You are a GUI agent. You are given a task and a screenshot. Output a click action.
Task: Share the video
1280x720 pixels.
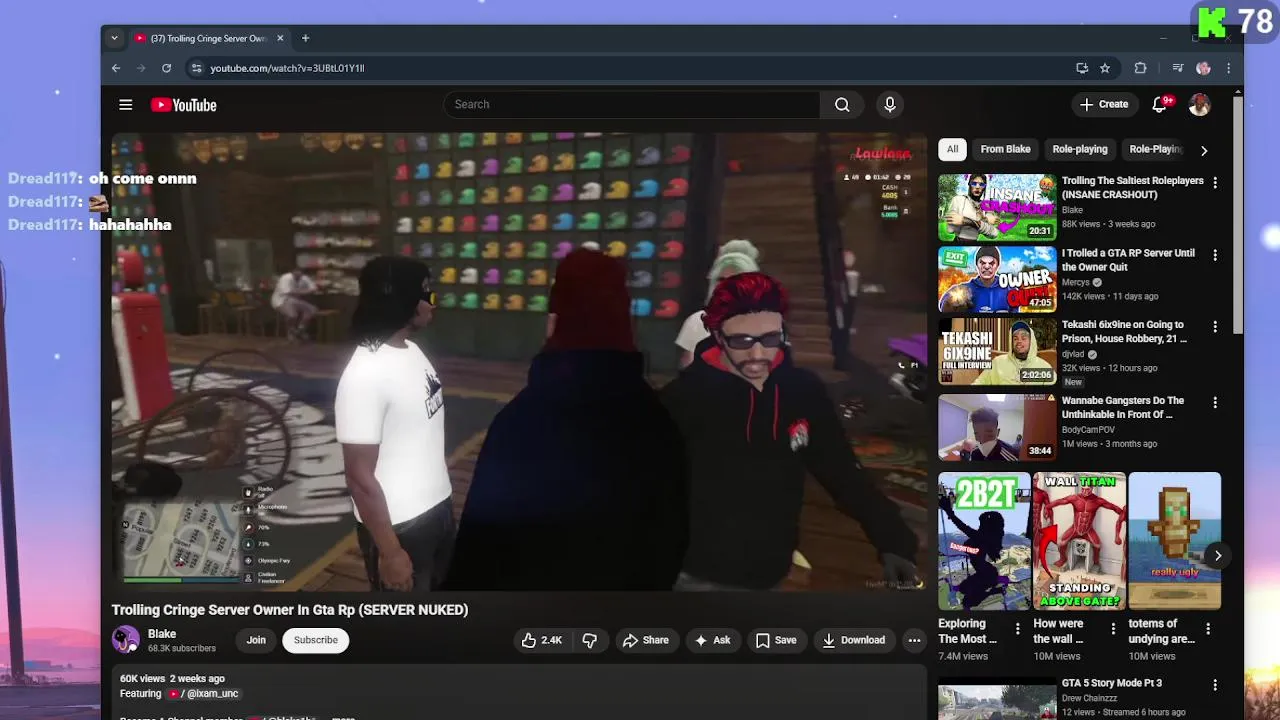(x=646, y=640)
